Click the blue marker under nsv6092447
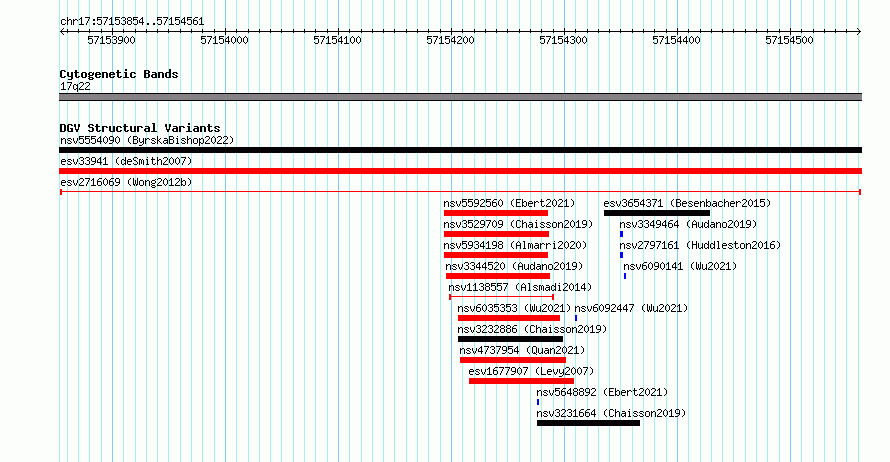This screenshot has height=462, width=890. 576,318
